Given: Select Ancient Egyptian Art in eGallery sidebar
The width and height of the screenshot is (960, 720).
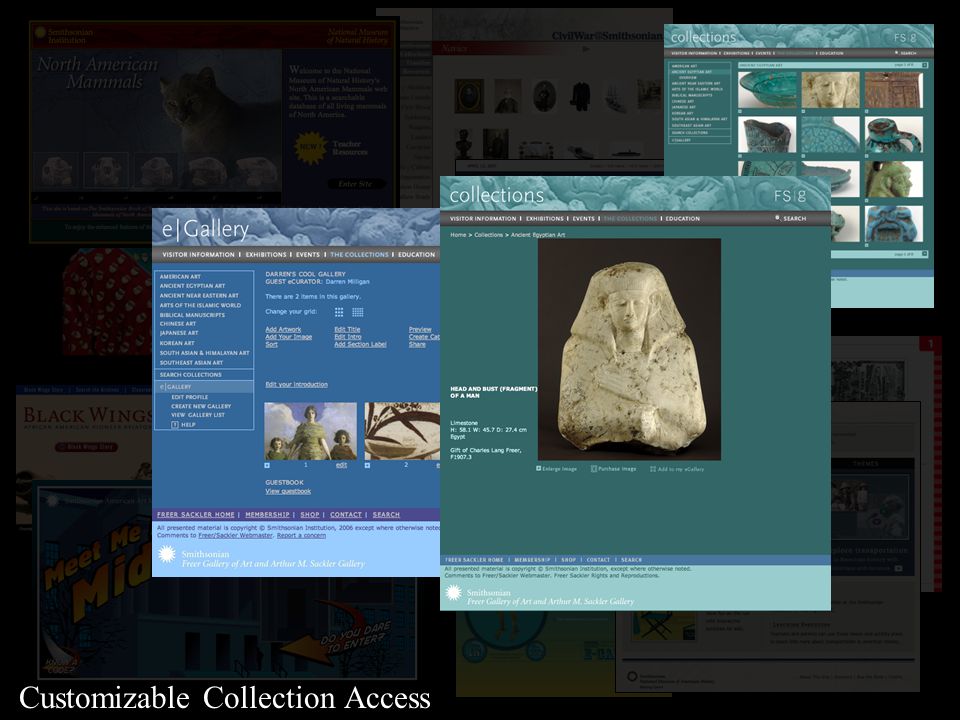Looking at the screenshot, I should pos(192,286).
